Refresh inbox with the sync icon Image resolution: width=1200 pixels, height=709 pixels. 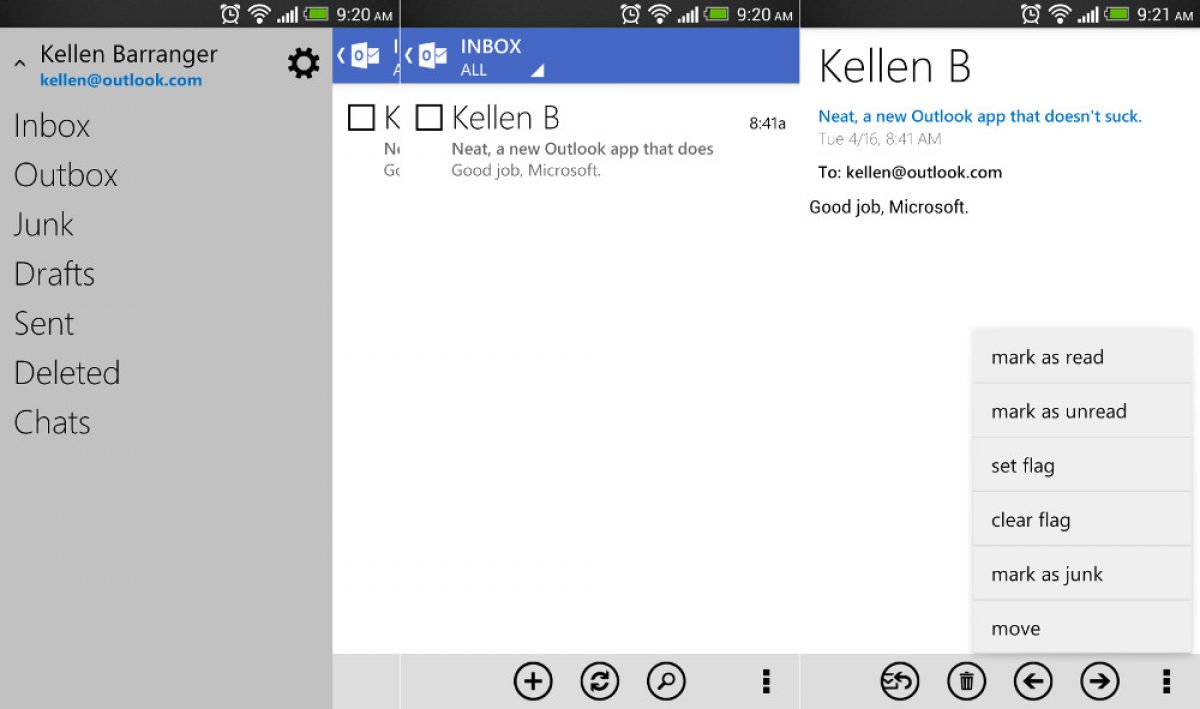tap(600, 682)
